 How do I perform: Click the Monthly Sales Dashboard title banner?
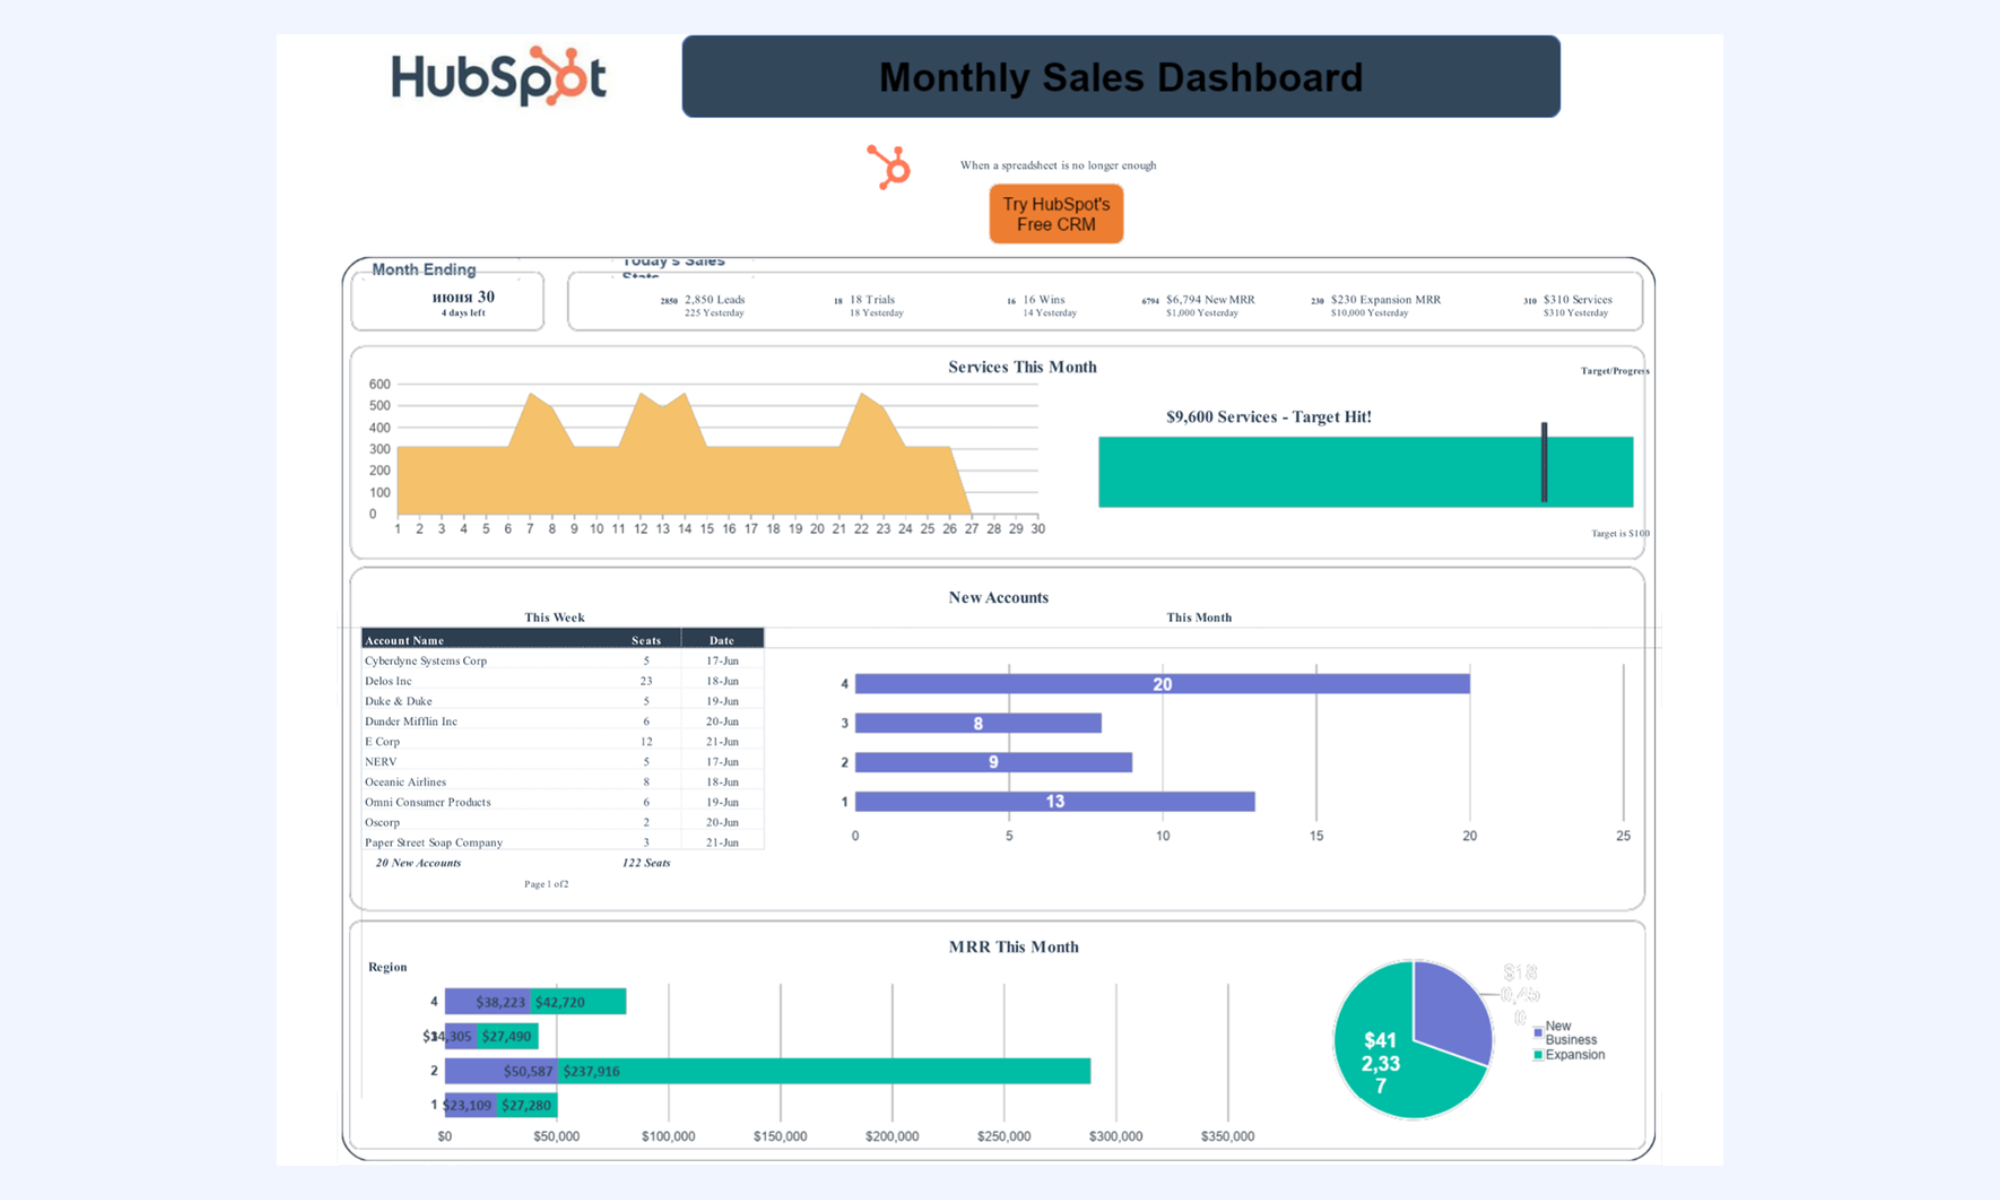[1121, 77]
